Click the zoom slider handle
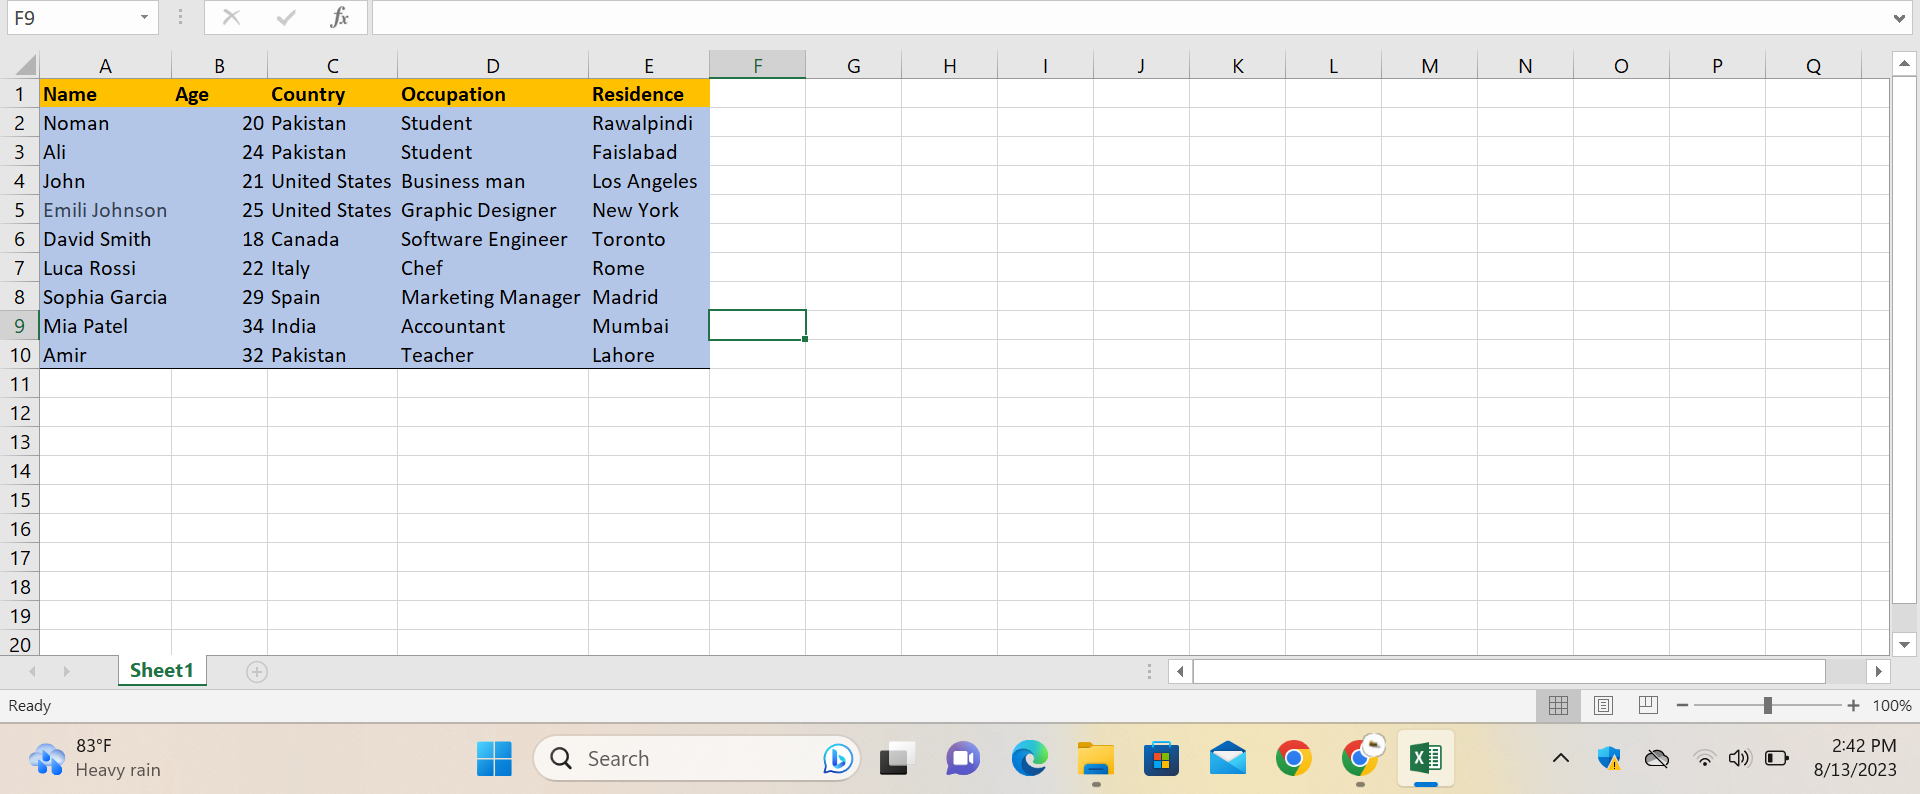 1767,706
